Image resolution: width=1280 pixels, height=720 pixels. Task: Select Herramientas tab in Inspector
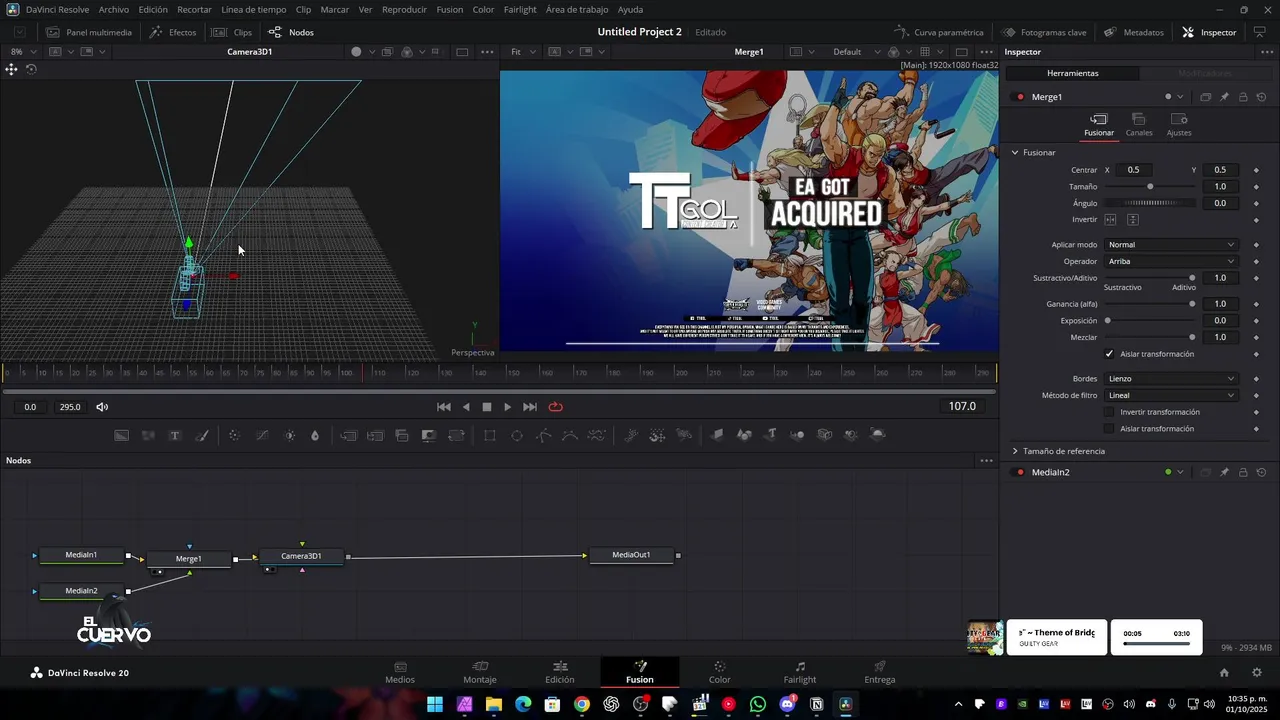tap(1072, 73)
